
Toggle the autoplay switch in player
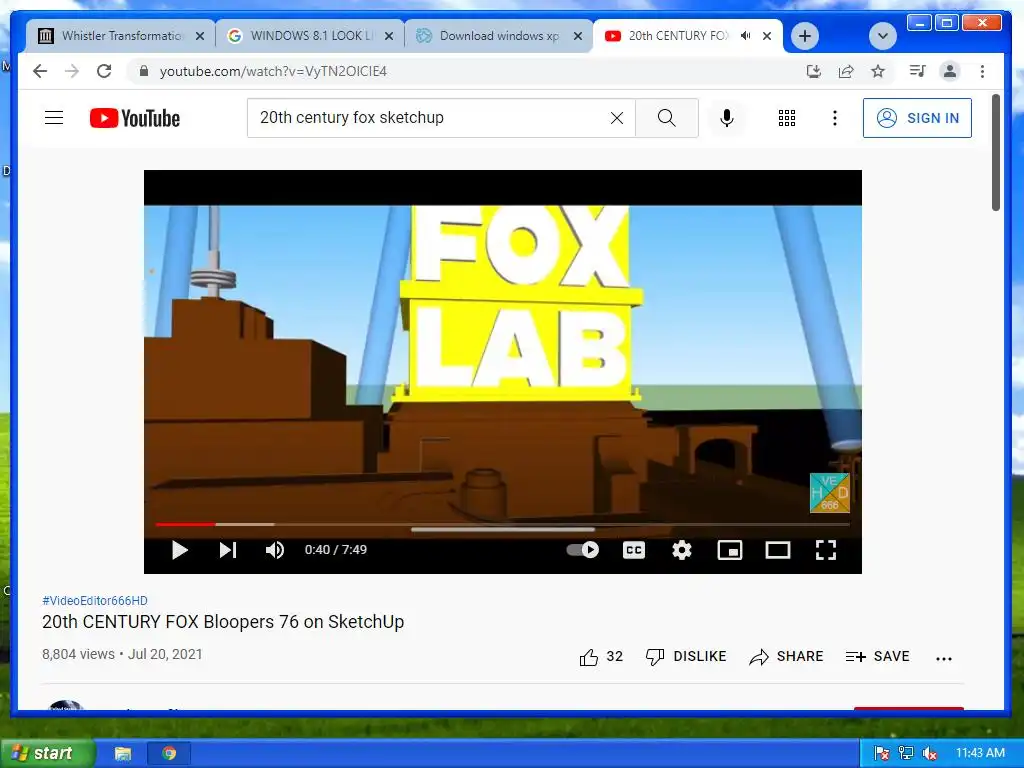(x=583, y=550)
